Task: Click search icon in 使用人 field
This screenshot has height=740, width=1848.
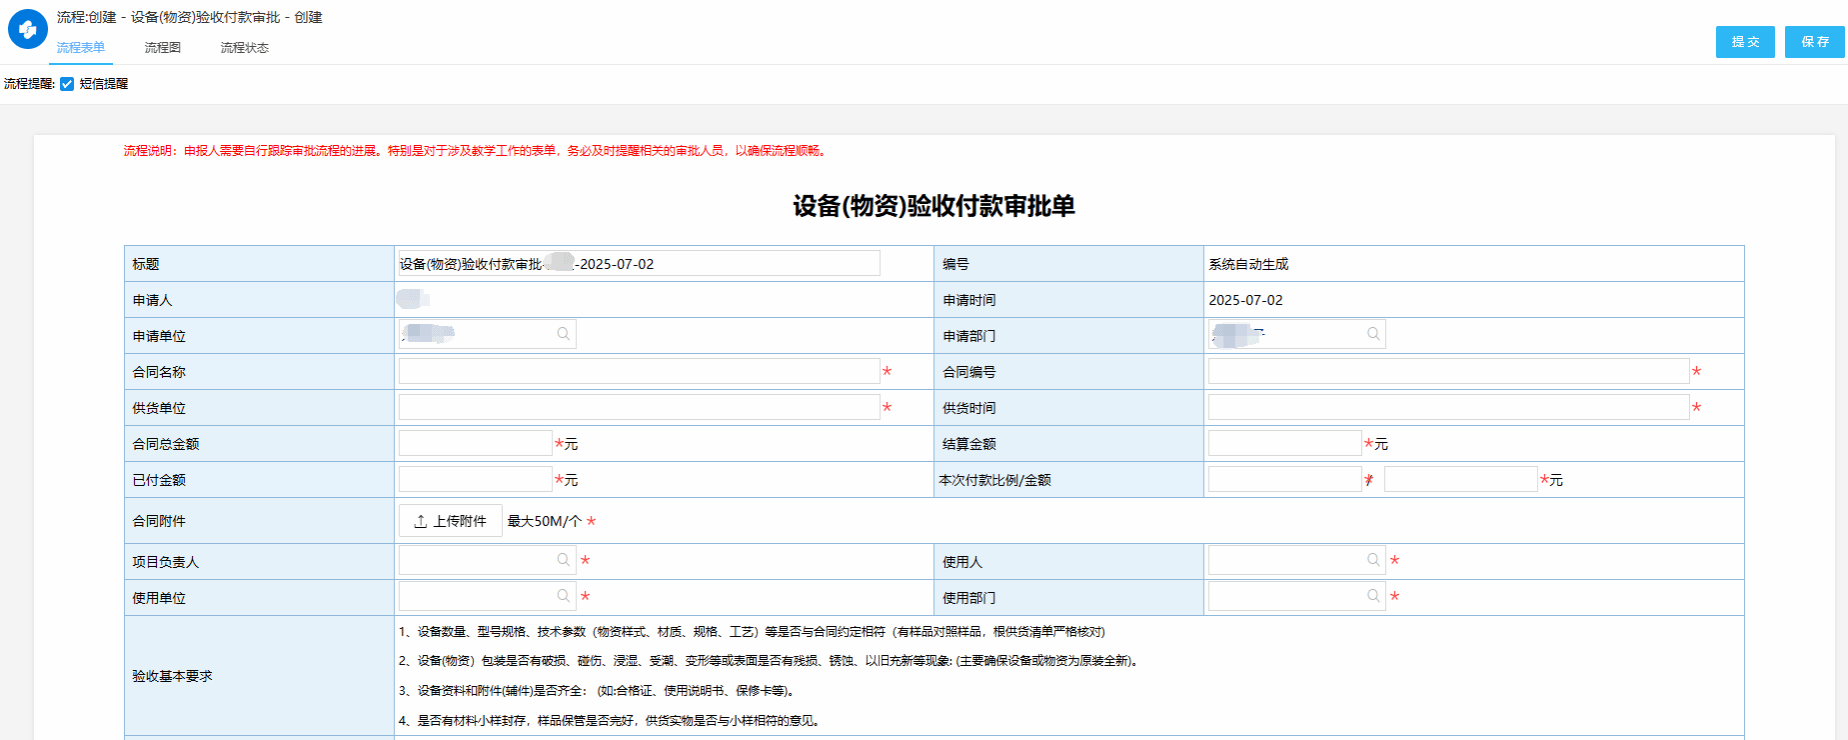Action: point(1373,560)
